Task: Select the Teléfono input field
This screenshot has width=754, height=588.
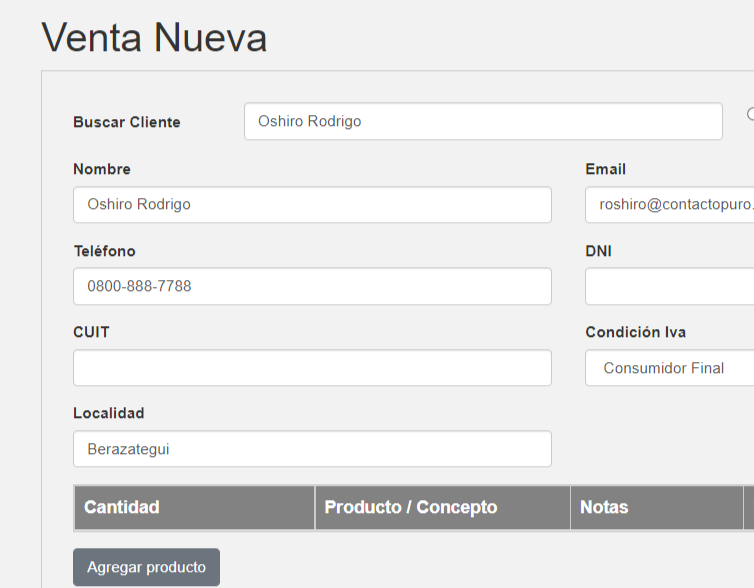Action: point(312,286)
